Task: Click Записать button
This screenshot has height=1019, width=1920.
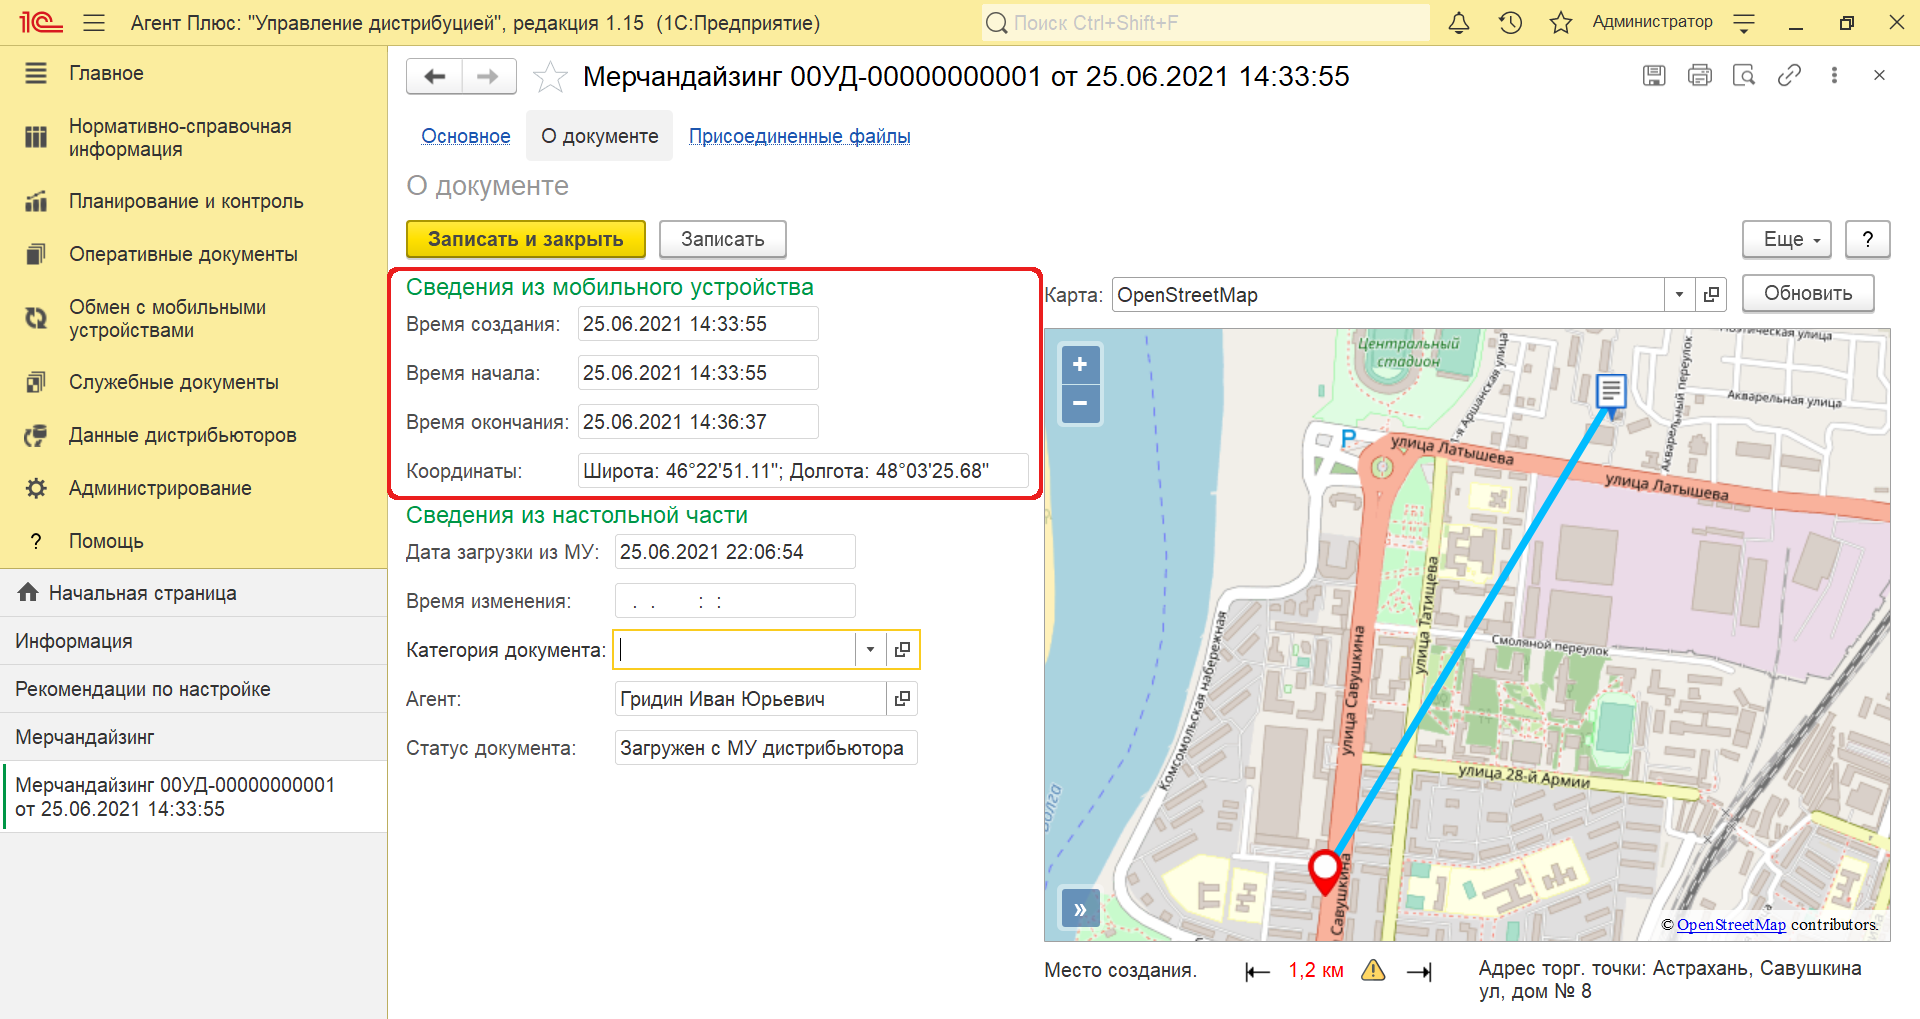Action: [x=723, y=239]
